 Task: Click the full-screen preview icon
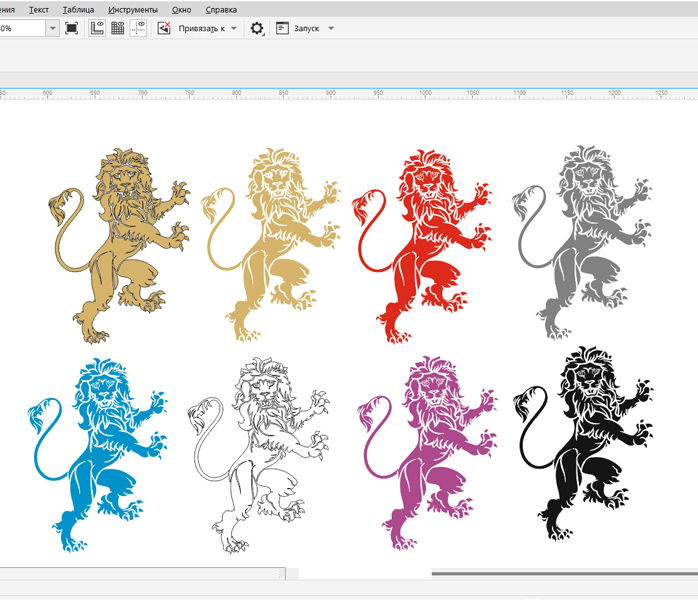(x=71, y=29)
